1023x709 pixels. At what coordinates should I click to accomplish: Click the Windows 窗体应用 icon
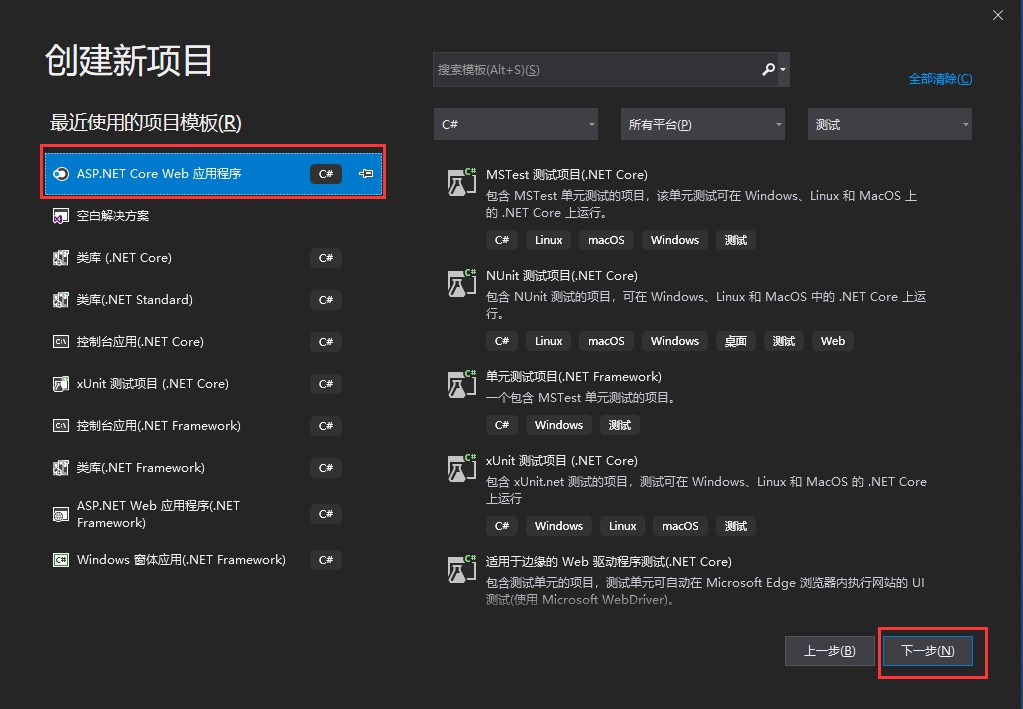61,560
